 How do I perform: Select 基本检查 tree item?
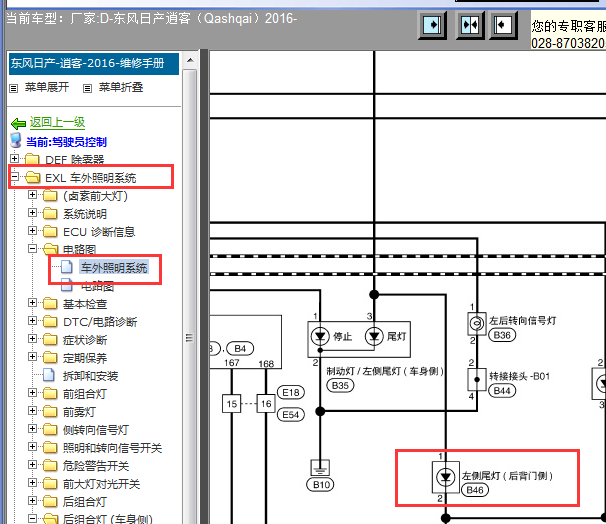coord(85,304)
